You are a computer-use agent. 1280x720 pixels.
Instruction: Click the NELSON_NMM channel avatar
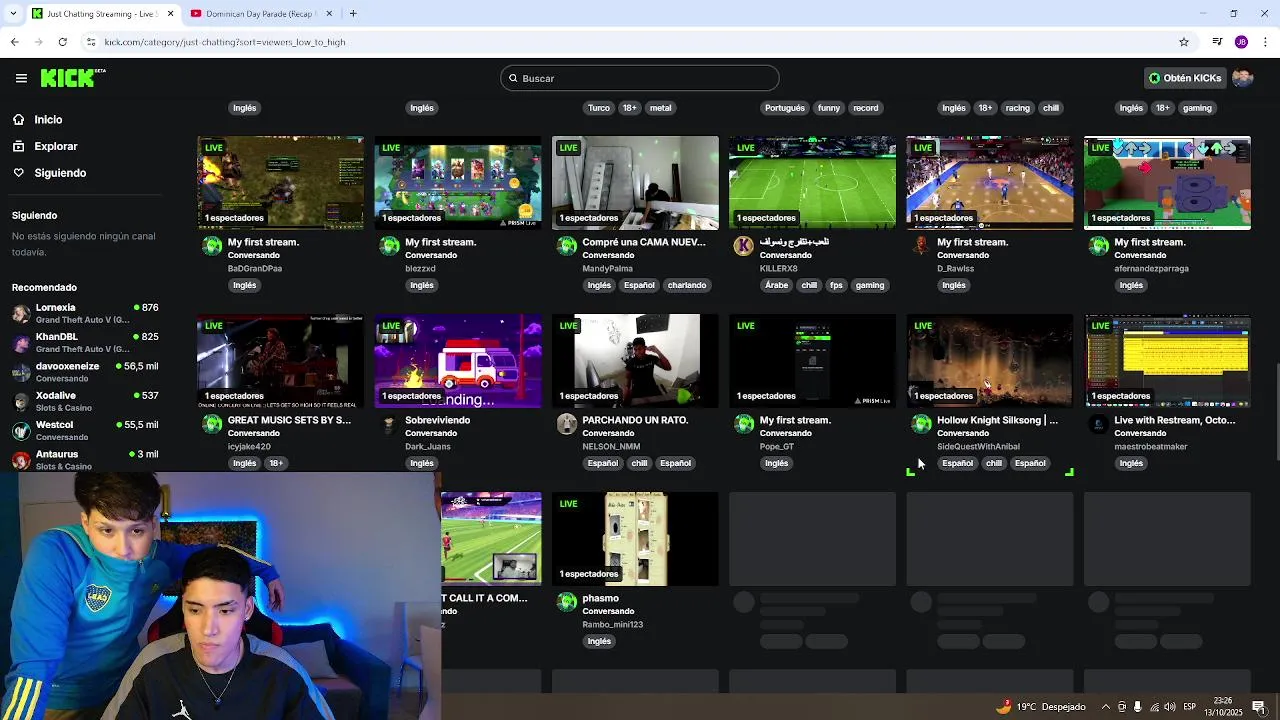coord(566,424)
